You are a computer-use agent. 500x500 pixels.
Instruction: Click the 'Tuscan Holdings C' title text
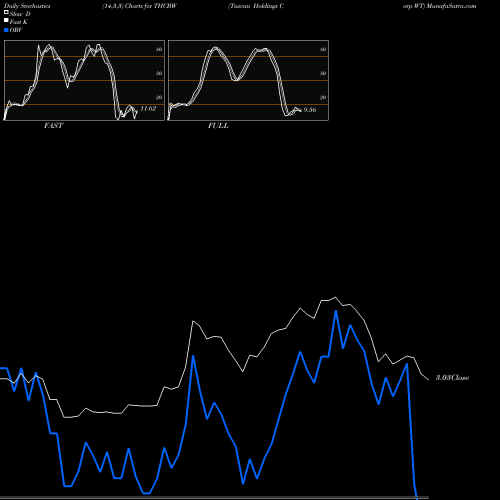(256, 6)
